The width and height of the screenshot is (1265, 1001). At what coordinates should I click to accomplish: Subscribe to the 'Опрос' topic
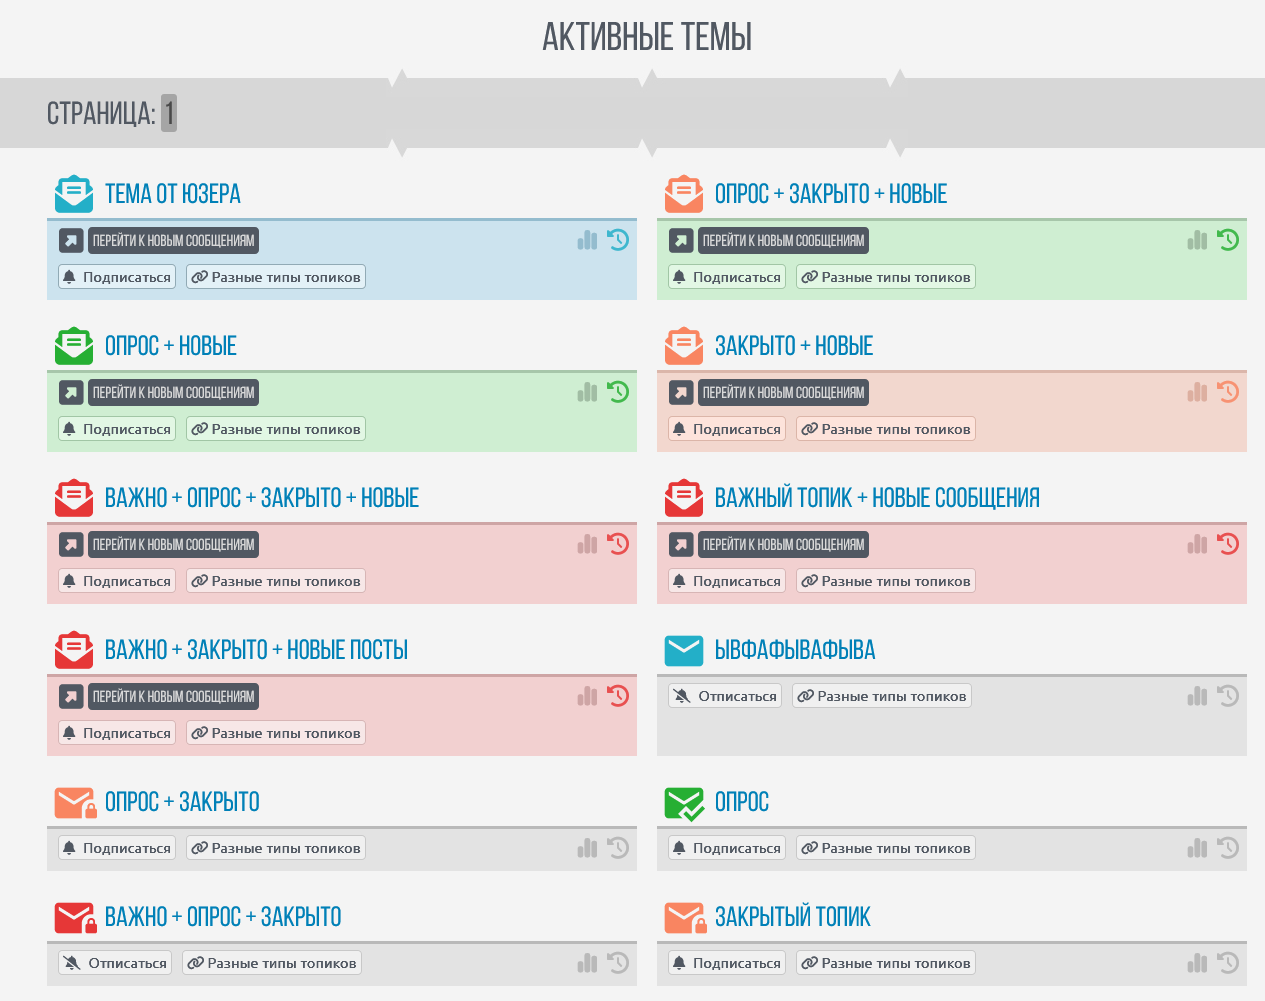(726, 848)
